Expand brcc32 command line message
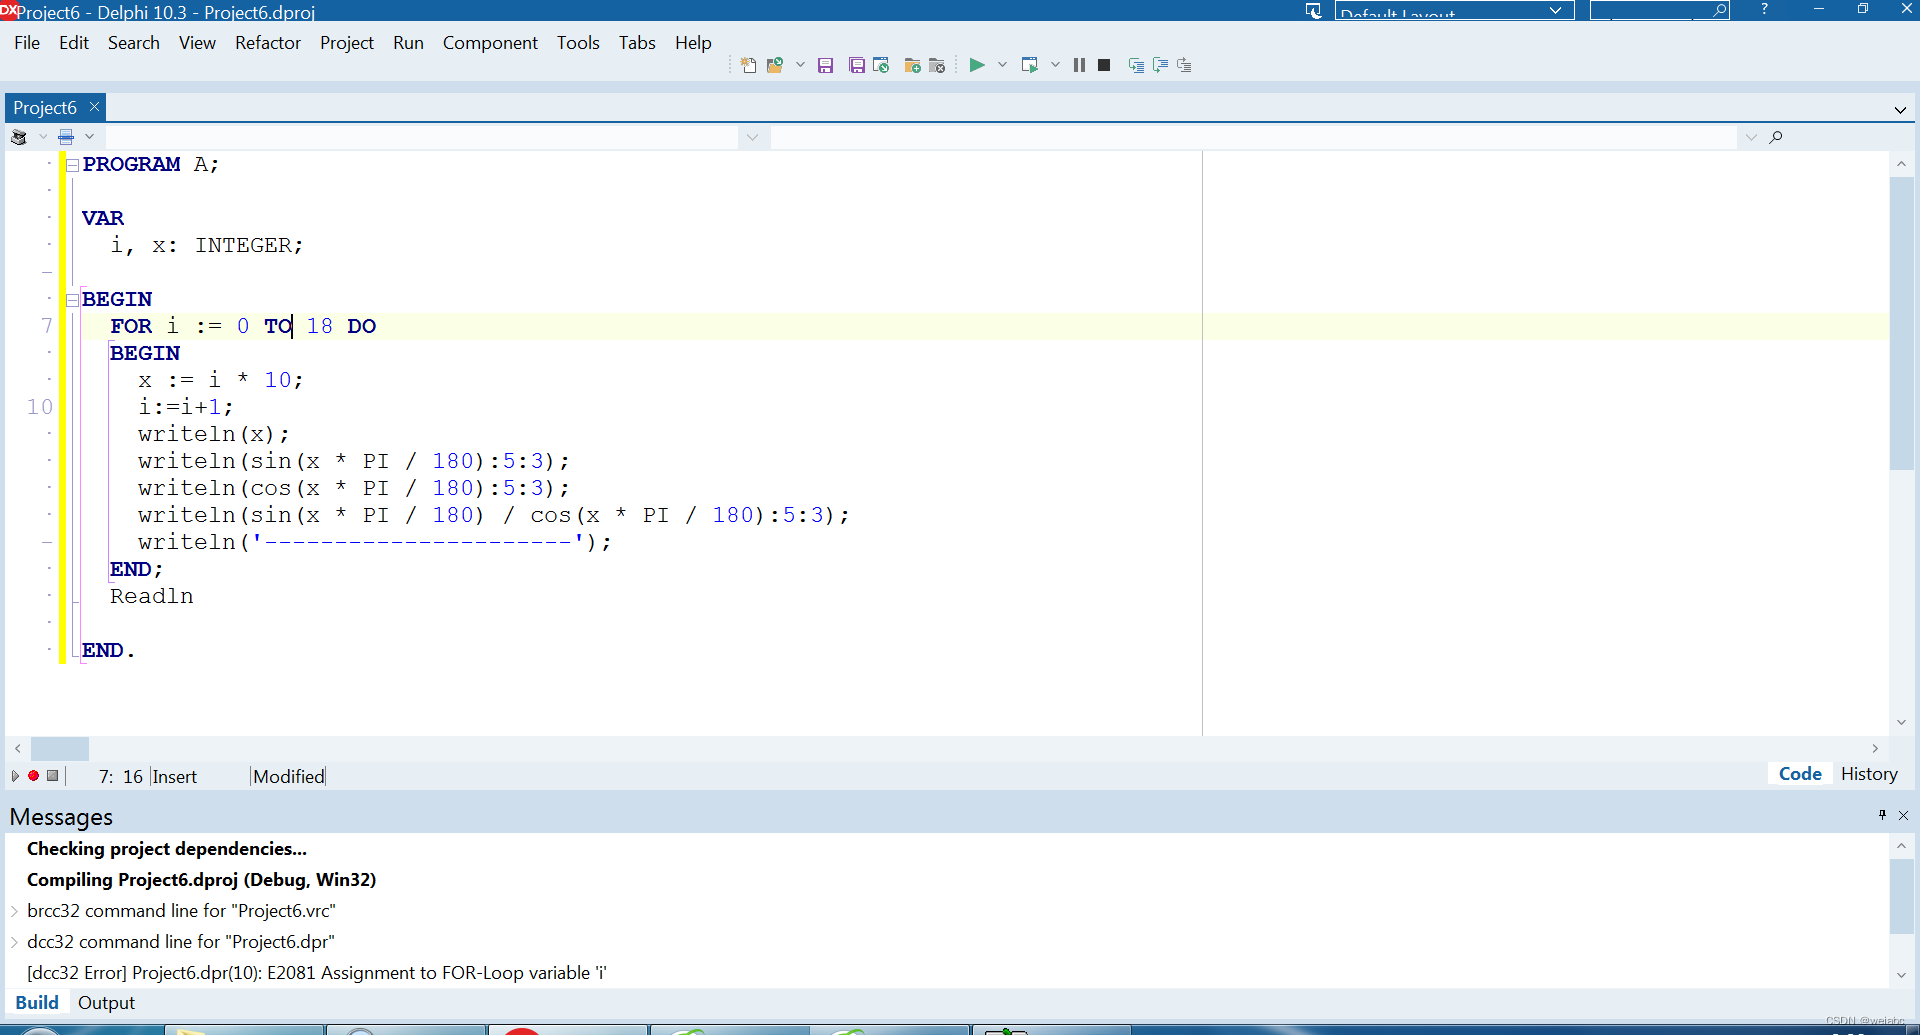 pos(14,911)
